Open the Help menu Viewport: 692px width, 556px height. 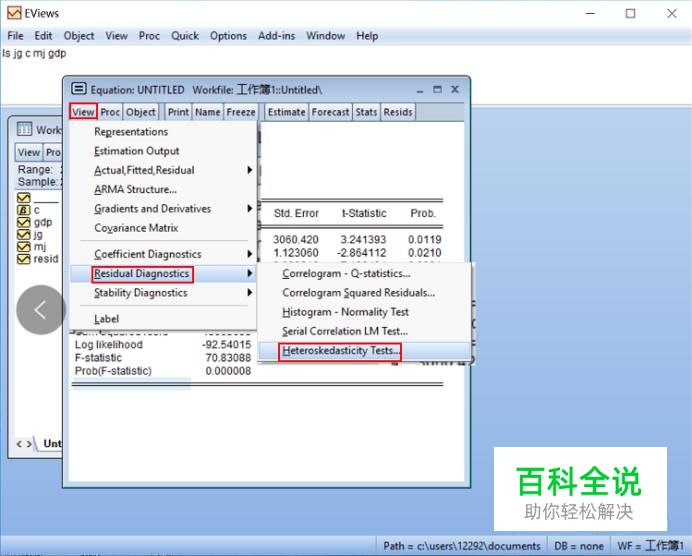tap(367, 36)
